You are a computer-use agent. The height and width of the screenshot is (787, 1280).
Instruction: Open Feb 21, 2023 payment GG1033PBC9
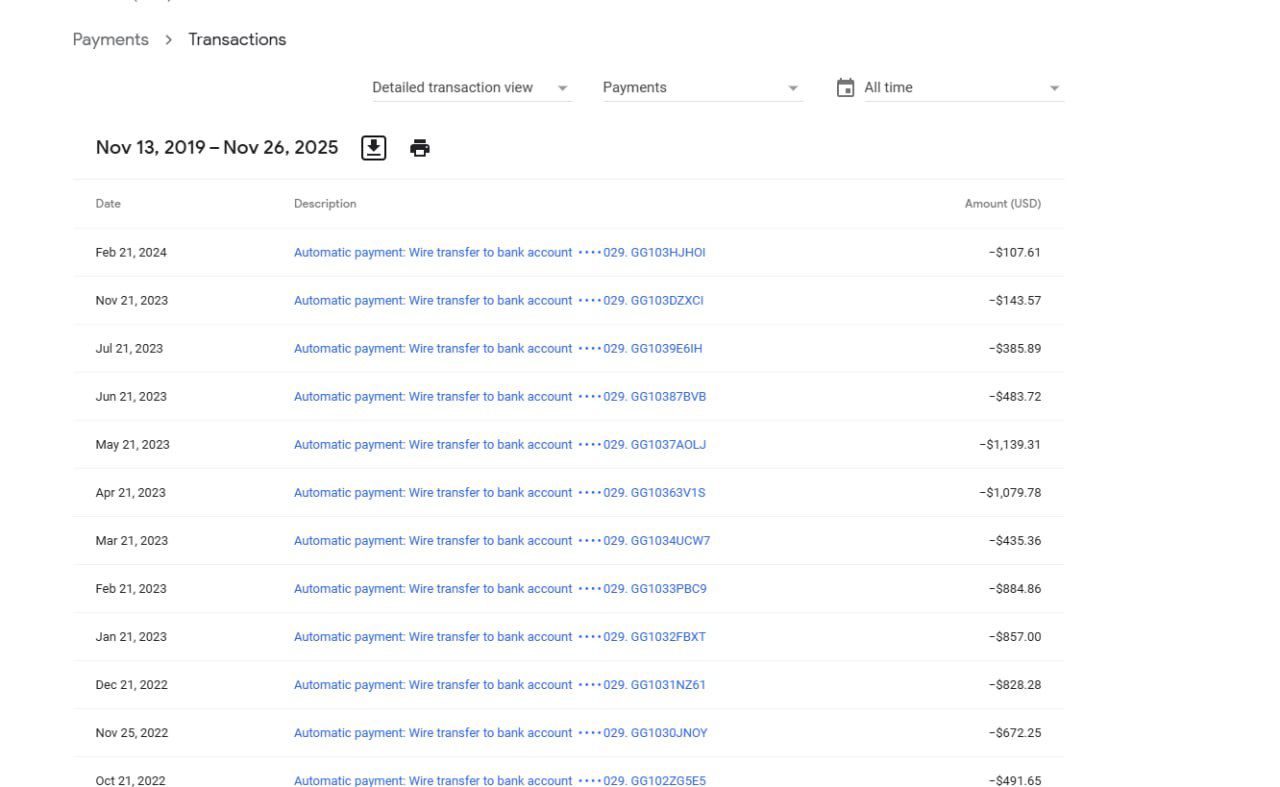point(499,589)
